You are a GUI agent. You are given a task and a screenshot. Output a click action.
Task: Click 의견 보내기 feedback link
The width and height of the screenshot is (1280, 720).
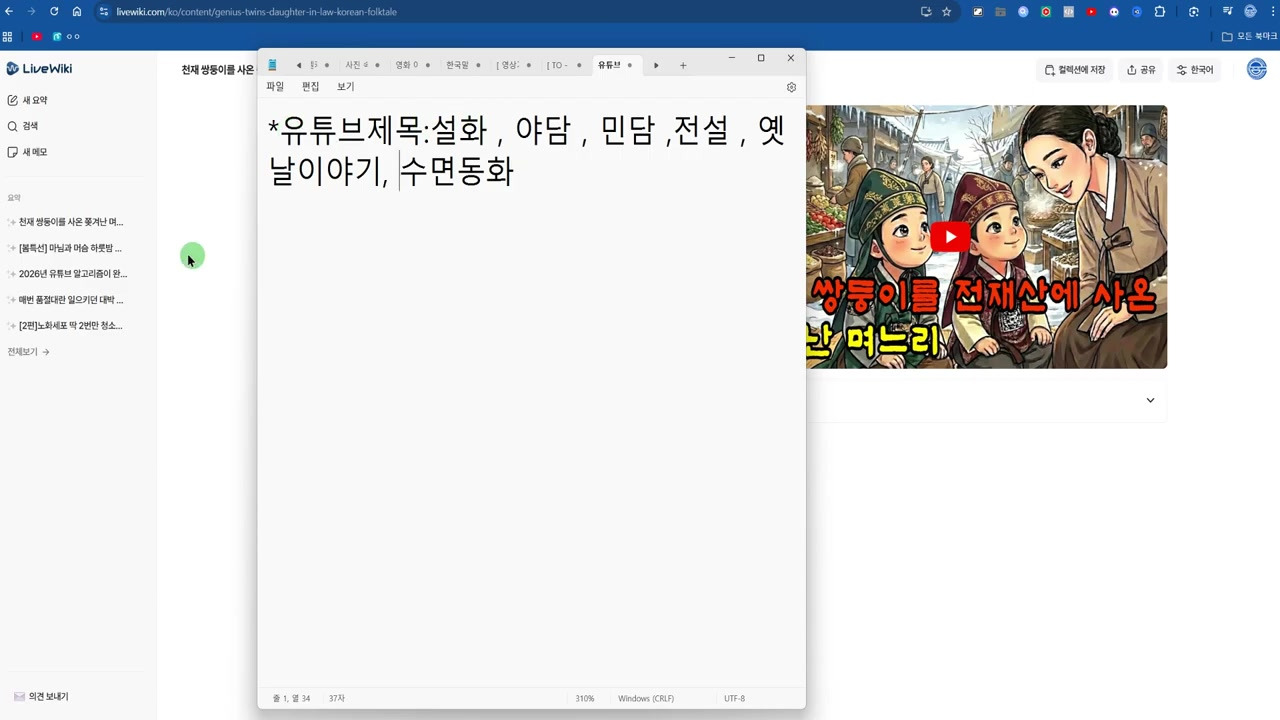[41, 696]
